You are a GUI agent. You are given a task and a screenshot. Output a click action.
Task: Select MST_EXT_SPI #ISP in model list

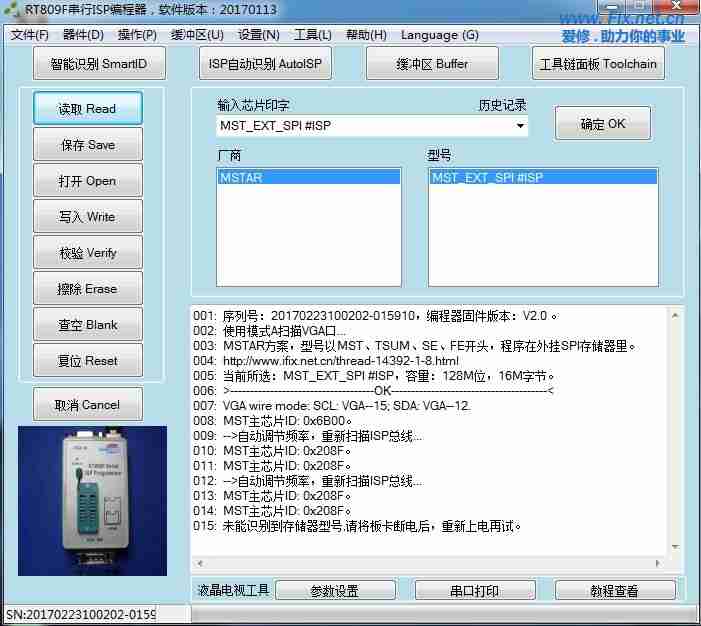tap(542, 177)
